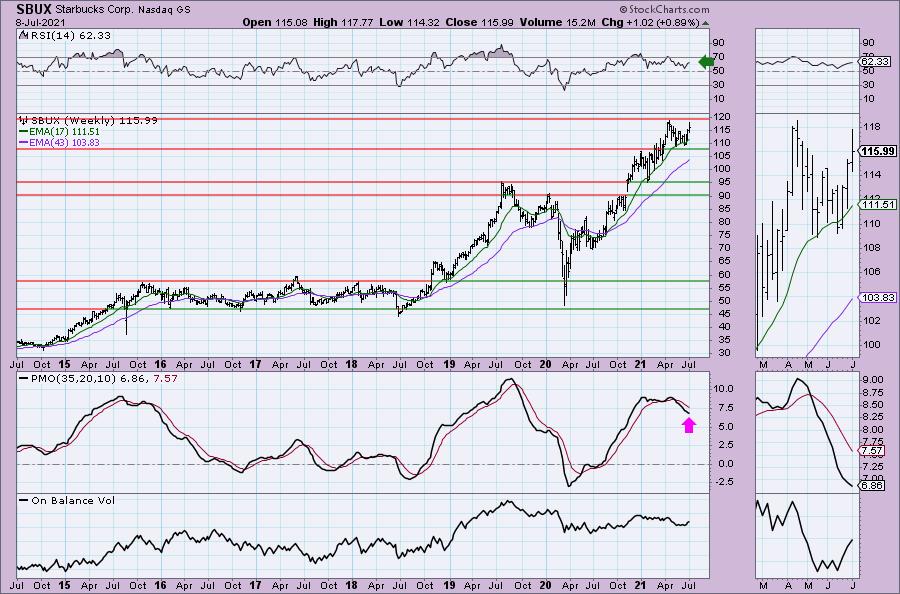Click the EMA(43) 103.83 legend entry
The height and width of the screenshot is (594, 900).
[x=64, y=142]
